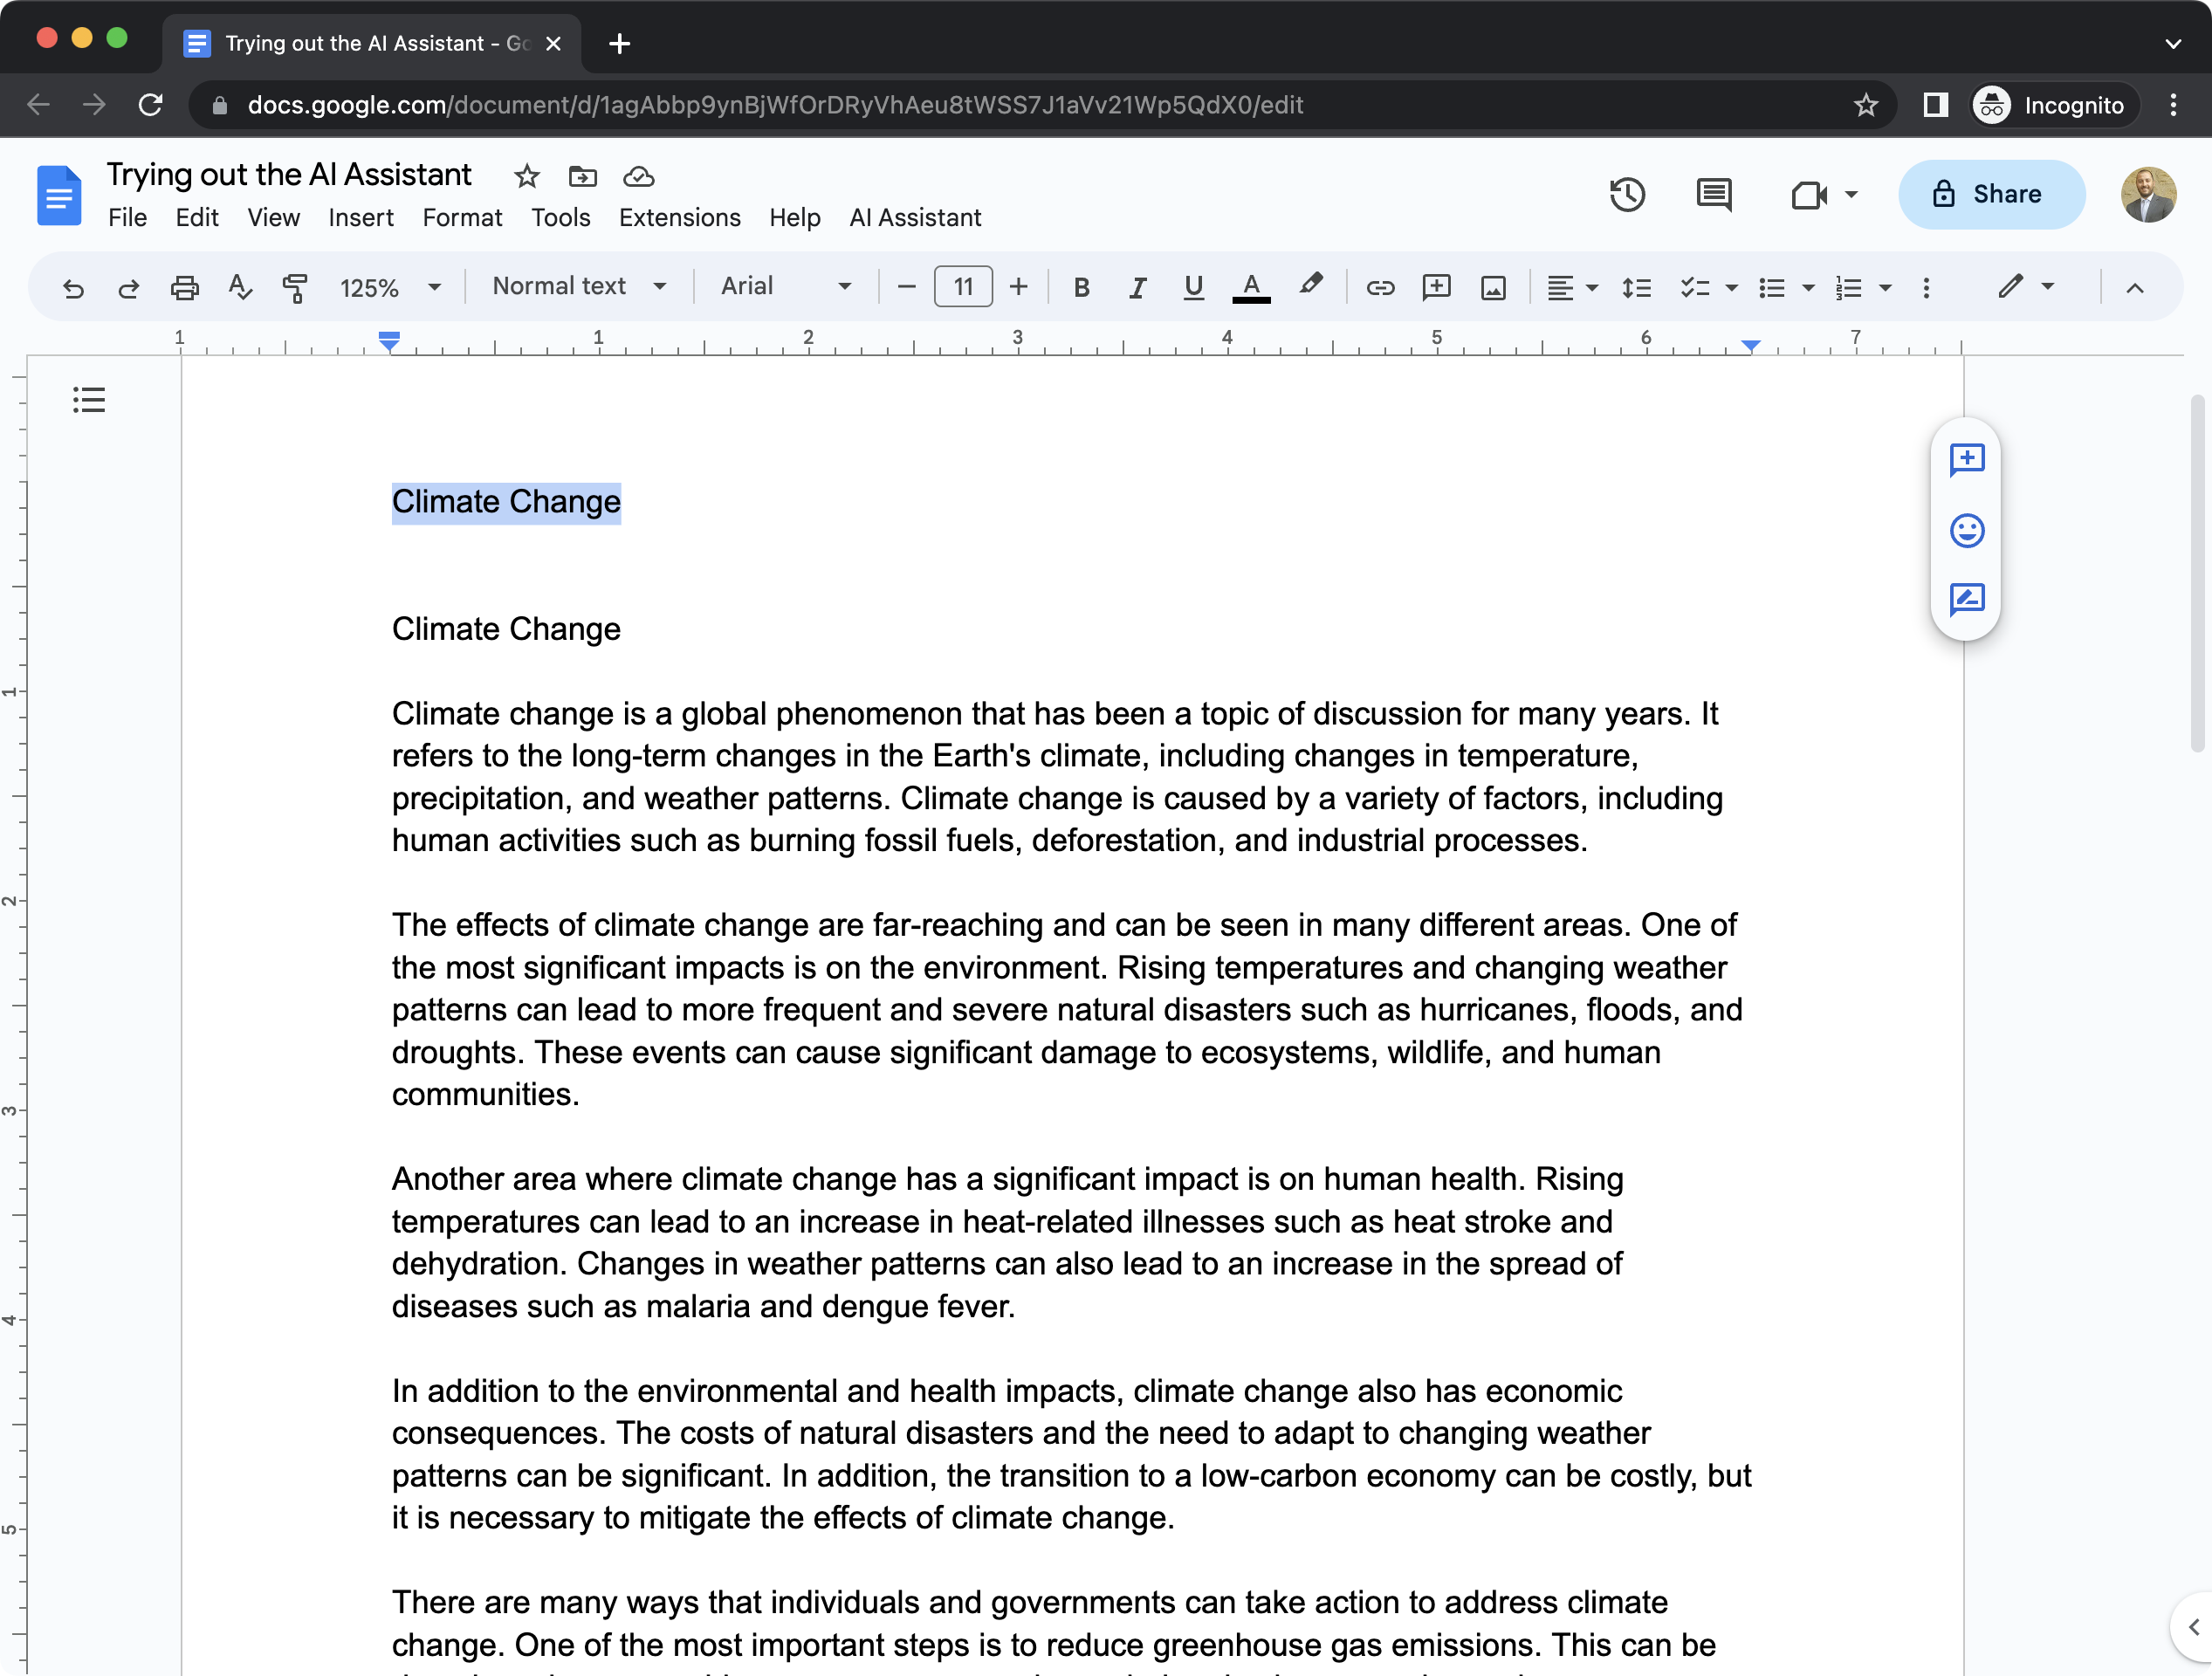
Task: Click the document title Trying out the AI Assistant
Action: click(289, 175)
